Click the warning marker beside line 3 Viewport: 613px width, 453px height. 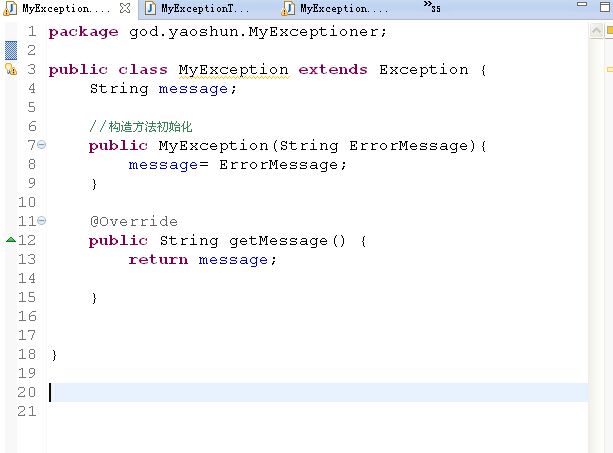(11, 70)
